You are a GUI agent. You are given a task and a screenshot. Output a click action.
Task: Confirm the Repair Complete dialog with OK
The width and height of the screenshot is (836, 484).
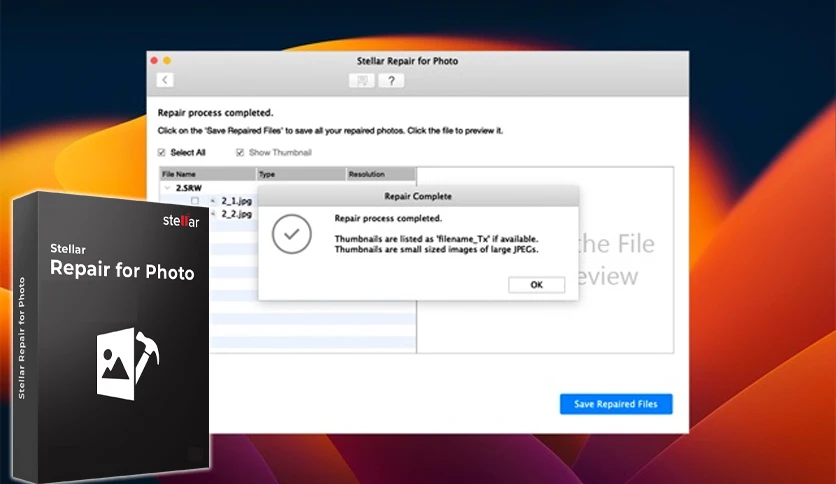click(536, 285)
